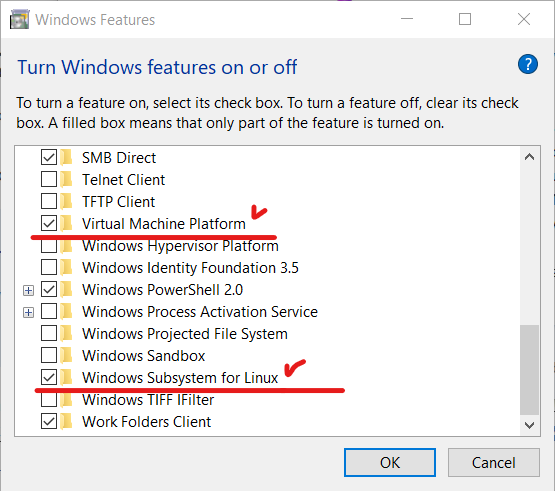Select the Windows Sandbox label
555x491 pixels.
coord(144,356)
